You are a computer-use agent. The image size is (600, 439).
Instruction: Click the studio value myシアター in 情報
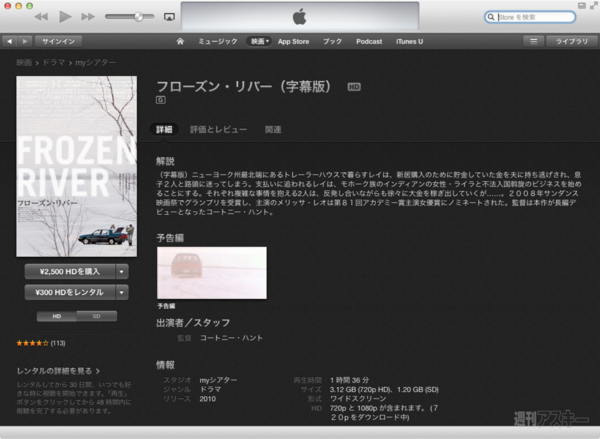[x=218, y=380]
